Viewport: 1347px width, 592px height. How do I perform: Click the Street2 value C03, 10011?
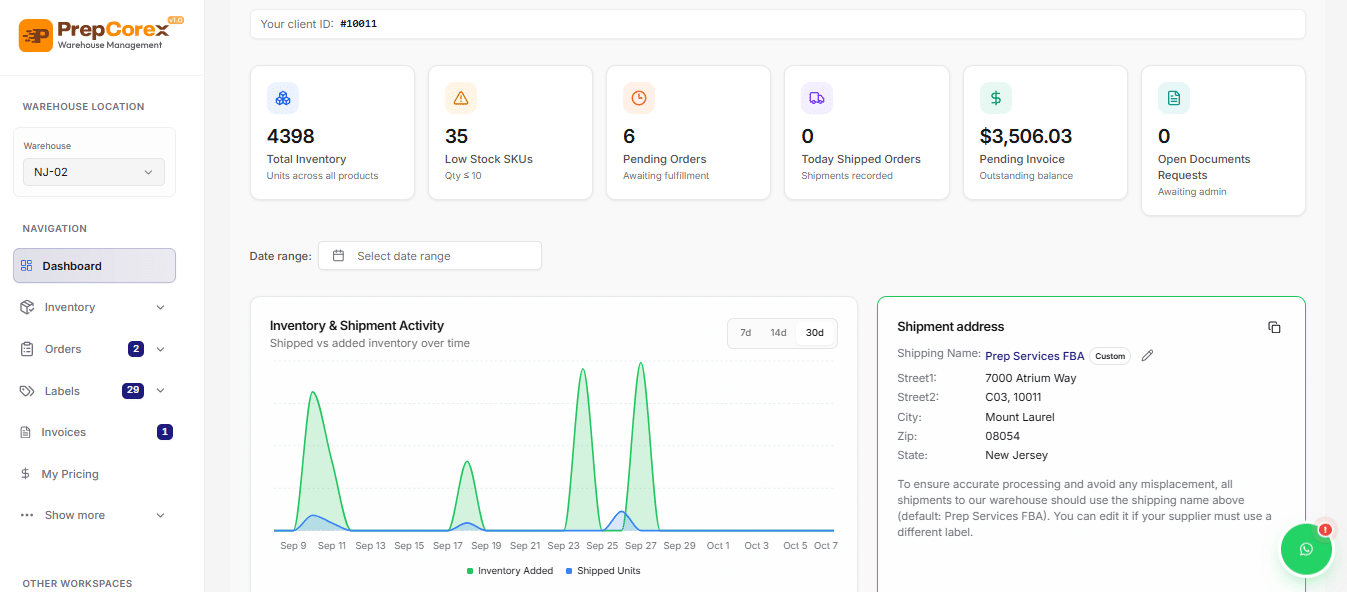1013,397
